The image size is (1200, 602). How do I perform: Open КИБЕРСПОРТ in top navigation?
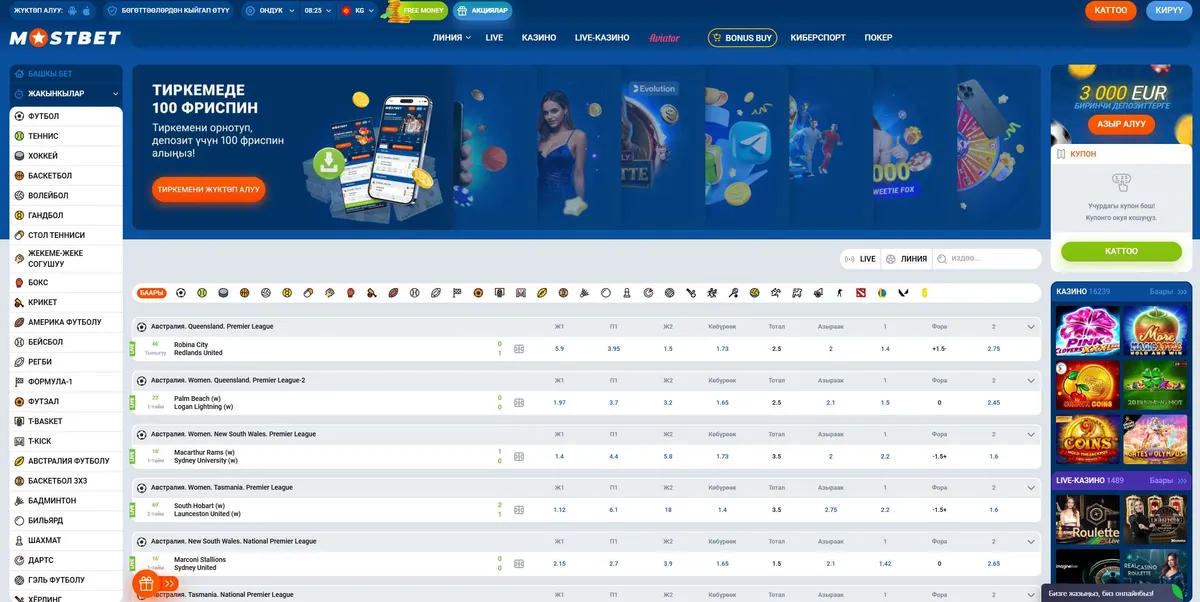click(x=818, y=38)
